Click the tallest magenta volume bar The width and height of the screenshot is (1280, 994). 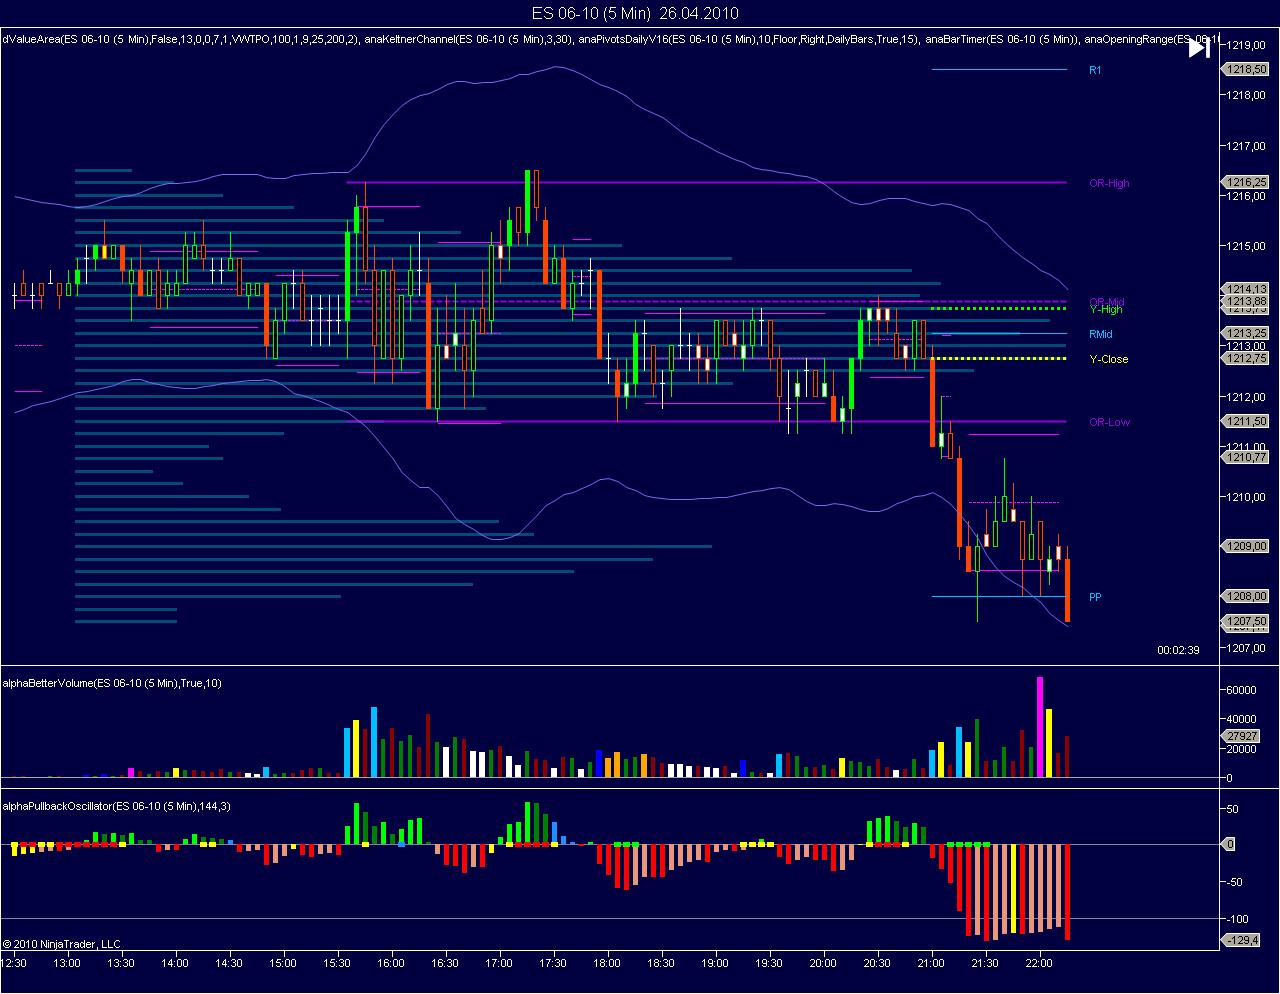coord(1039,727)
